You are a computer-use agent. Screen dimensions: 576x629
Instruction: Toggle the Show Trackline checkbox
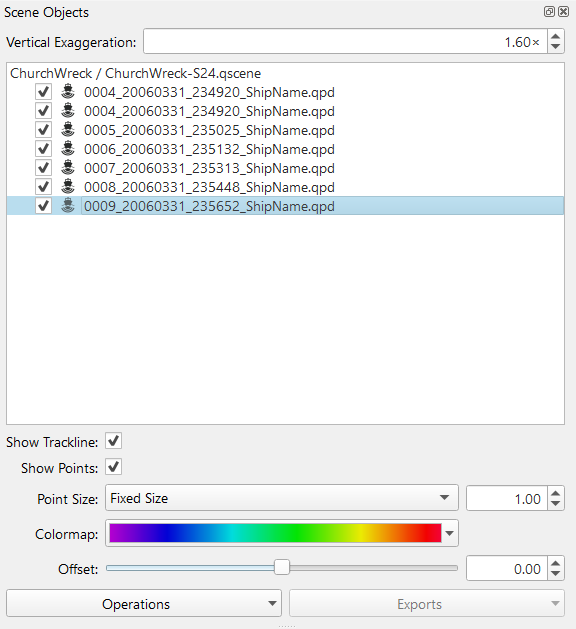(114, 441)
